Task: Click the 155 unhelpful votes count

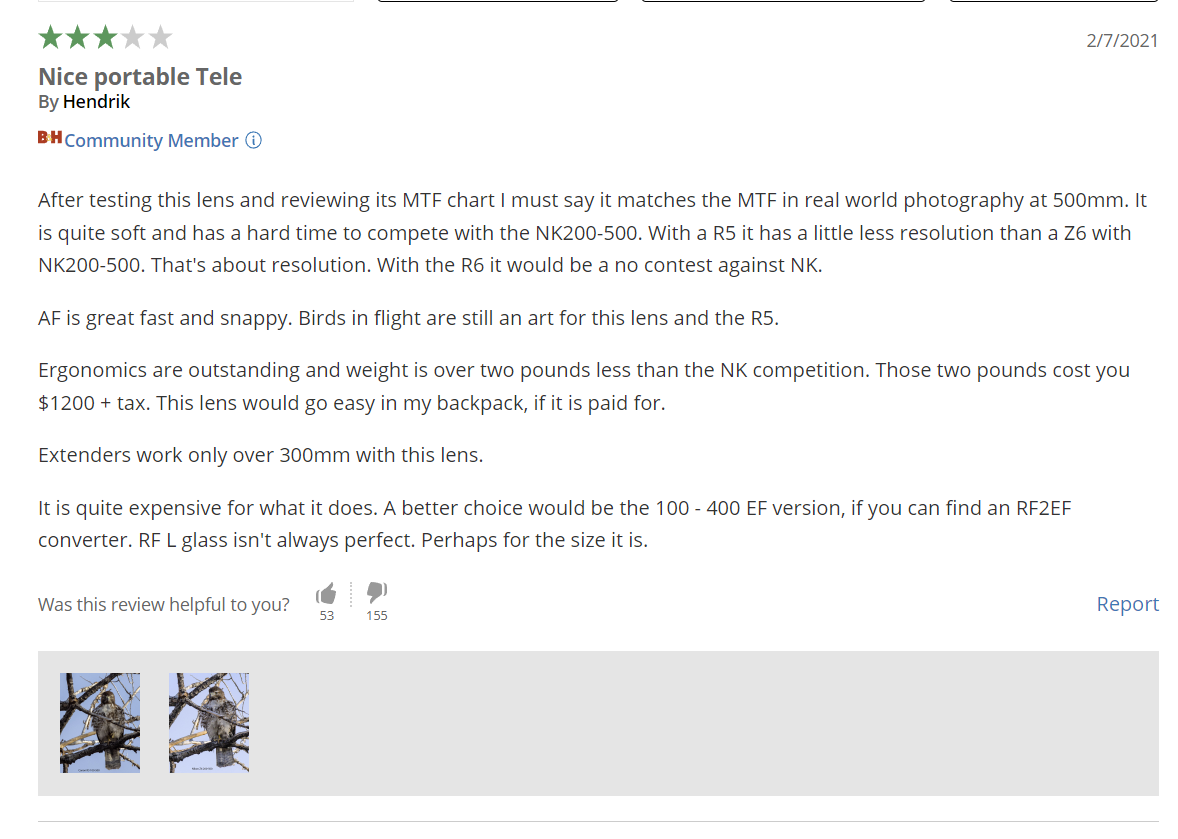Action: coord(376,615)
